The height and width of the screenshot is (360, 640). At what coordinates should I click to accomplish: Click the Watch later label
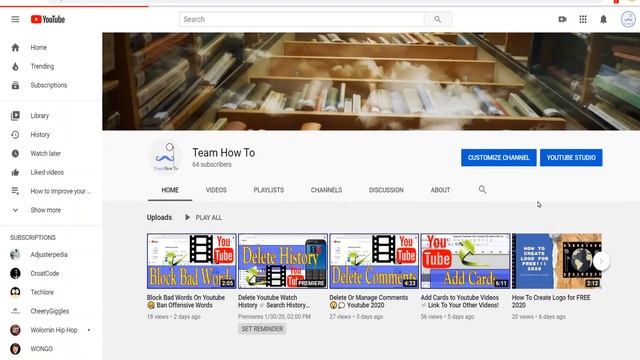[46, 153]
